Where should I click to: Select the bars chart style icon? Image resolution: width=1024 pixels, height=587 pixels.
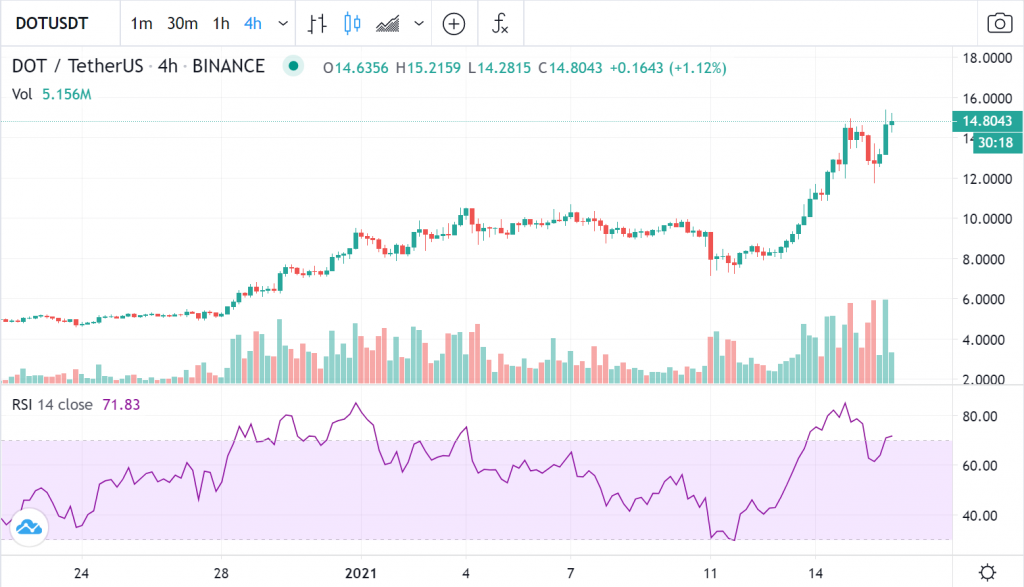317,23
